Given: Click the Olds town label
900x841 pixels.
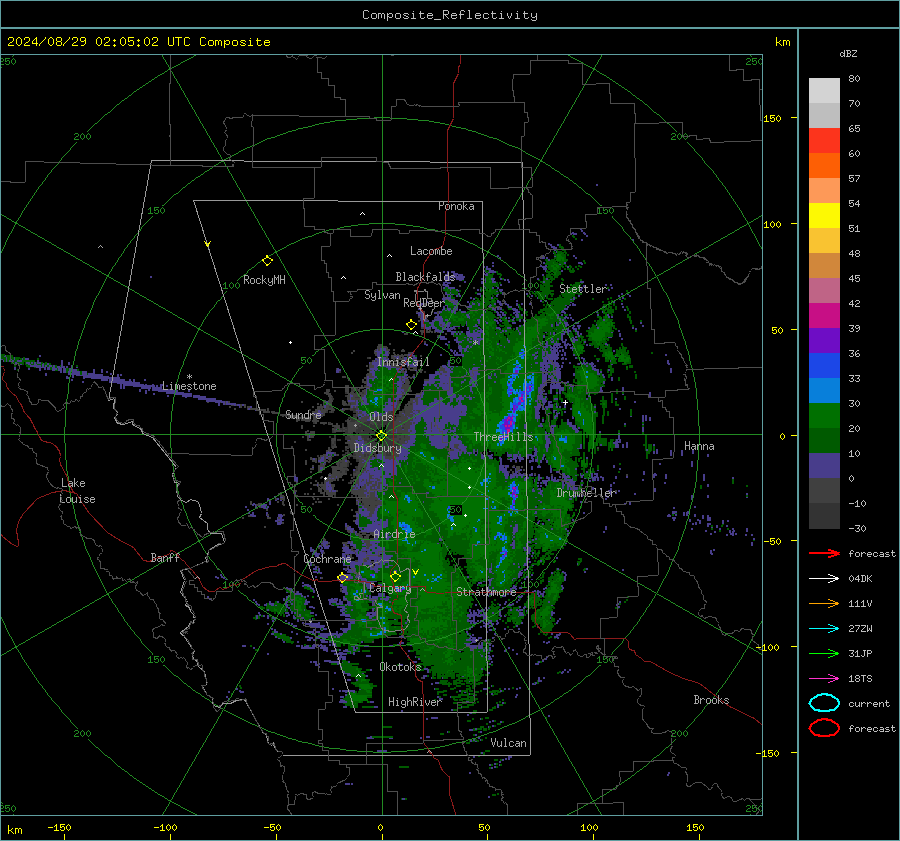Looking at the screenshot, I should pos(381,417).
